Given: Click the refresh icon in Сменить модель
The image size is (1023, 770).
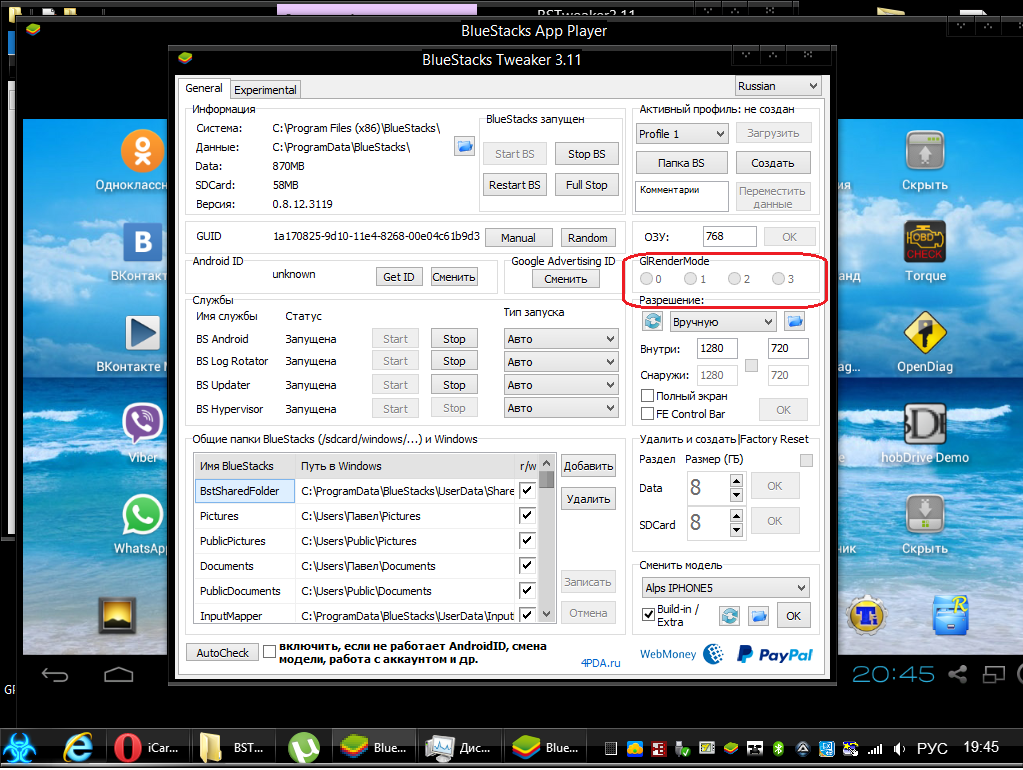Looking at the screenshot, I should click(730, 616).
